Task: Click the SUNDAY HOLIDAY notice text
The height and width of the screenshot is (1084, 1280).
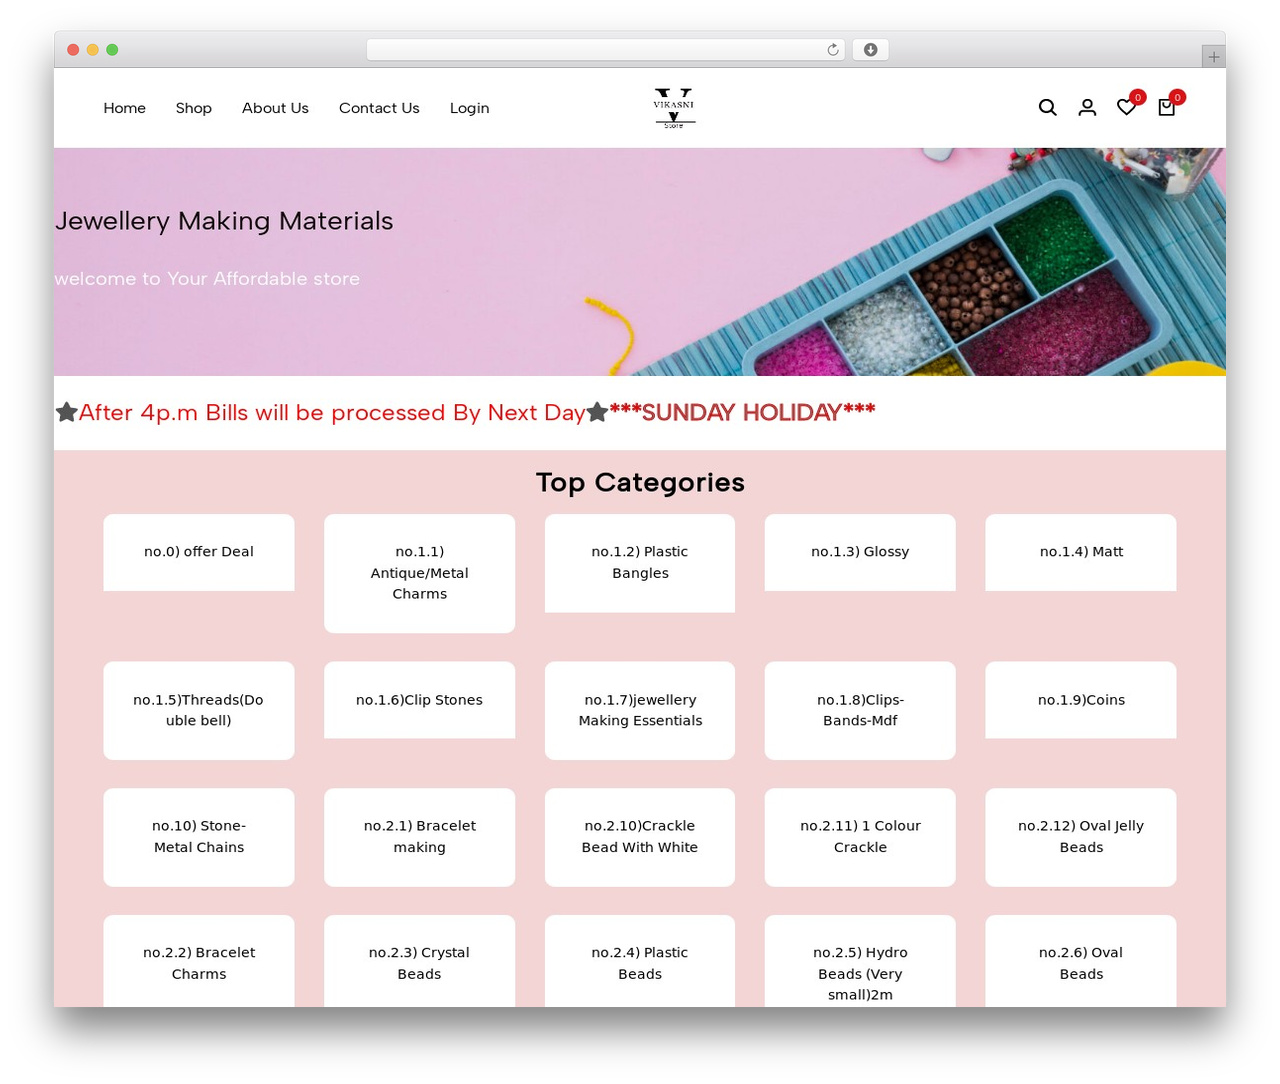Action: [x=742, y=412]
